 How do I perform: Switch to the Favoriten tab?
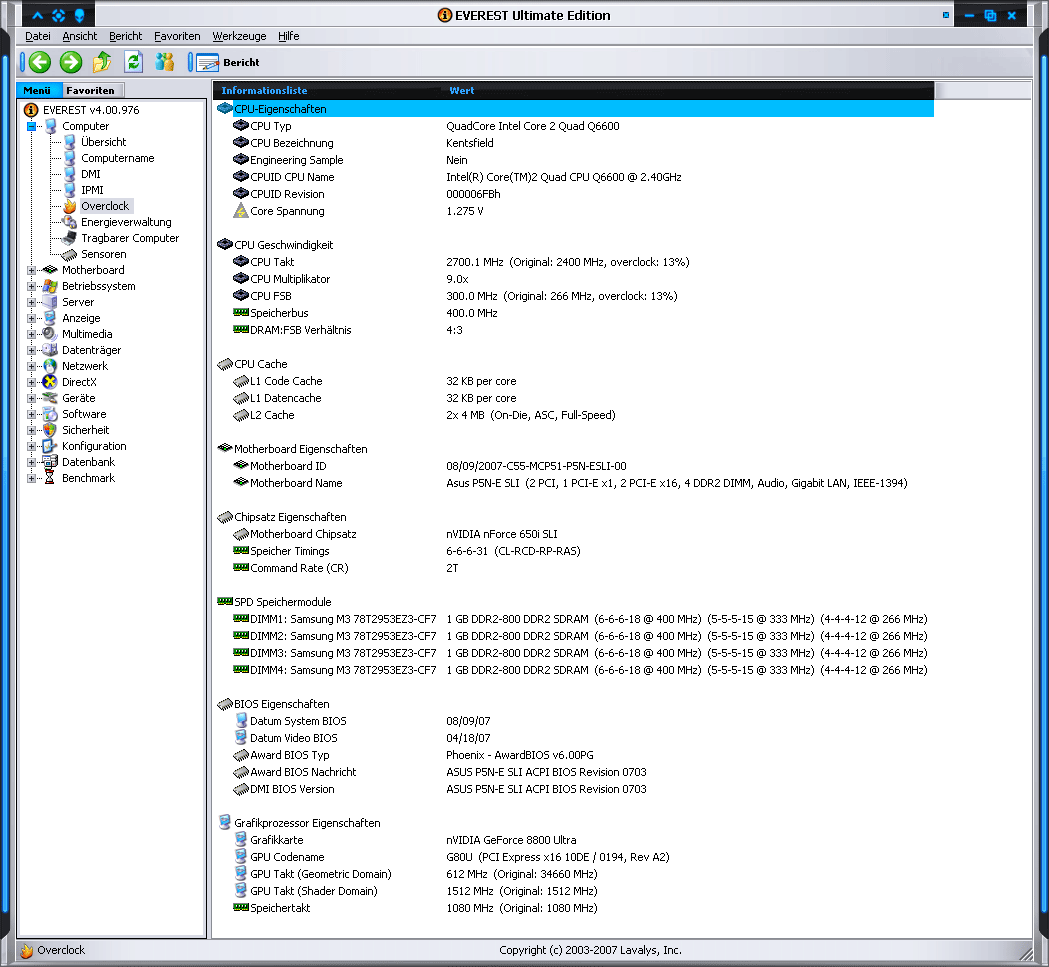[90, 90]
